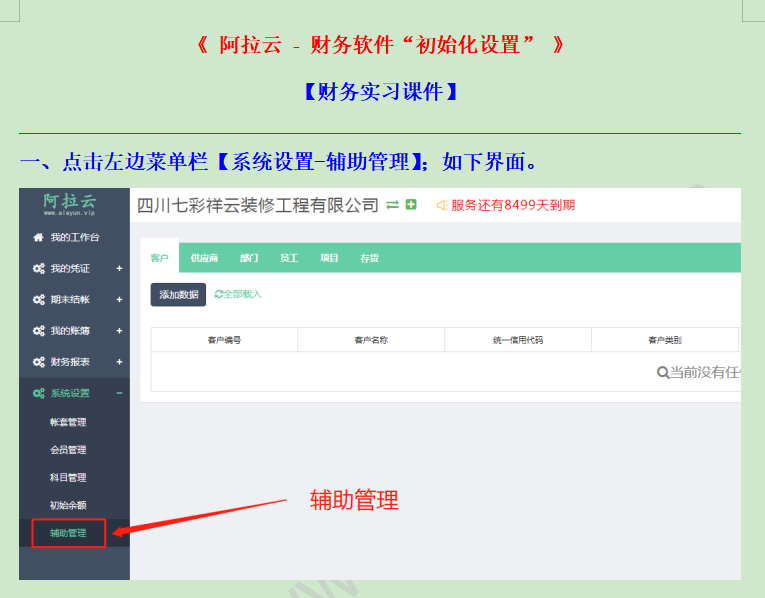Click the gears icon beside 期末结帐
Viewport: 765px width, 598px height.
point(39,300)
